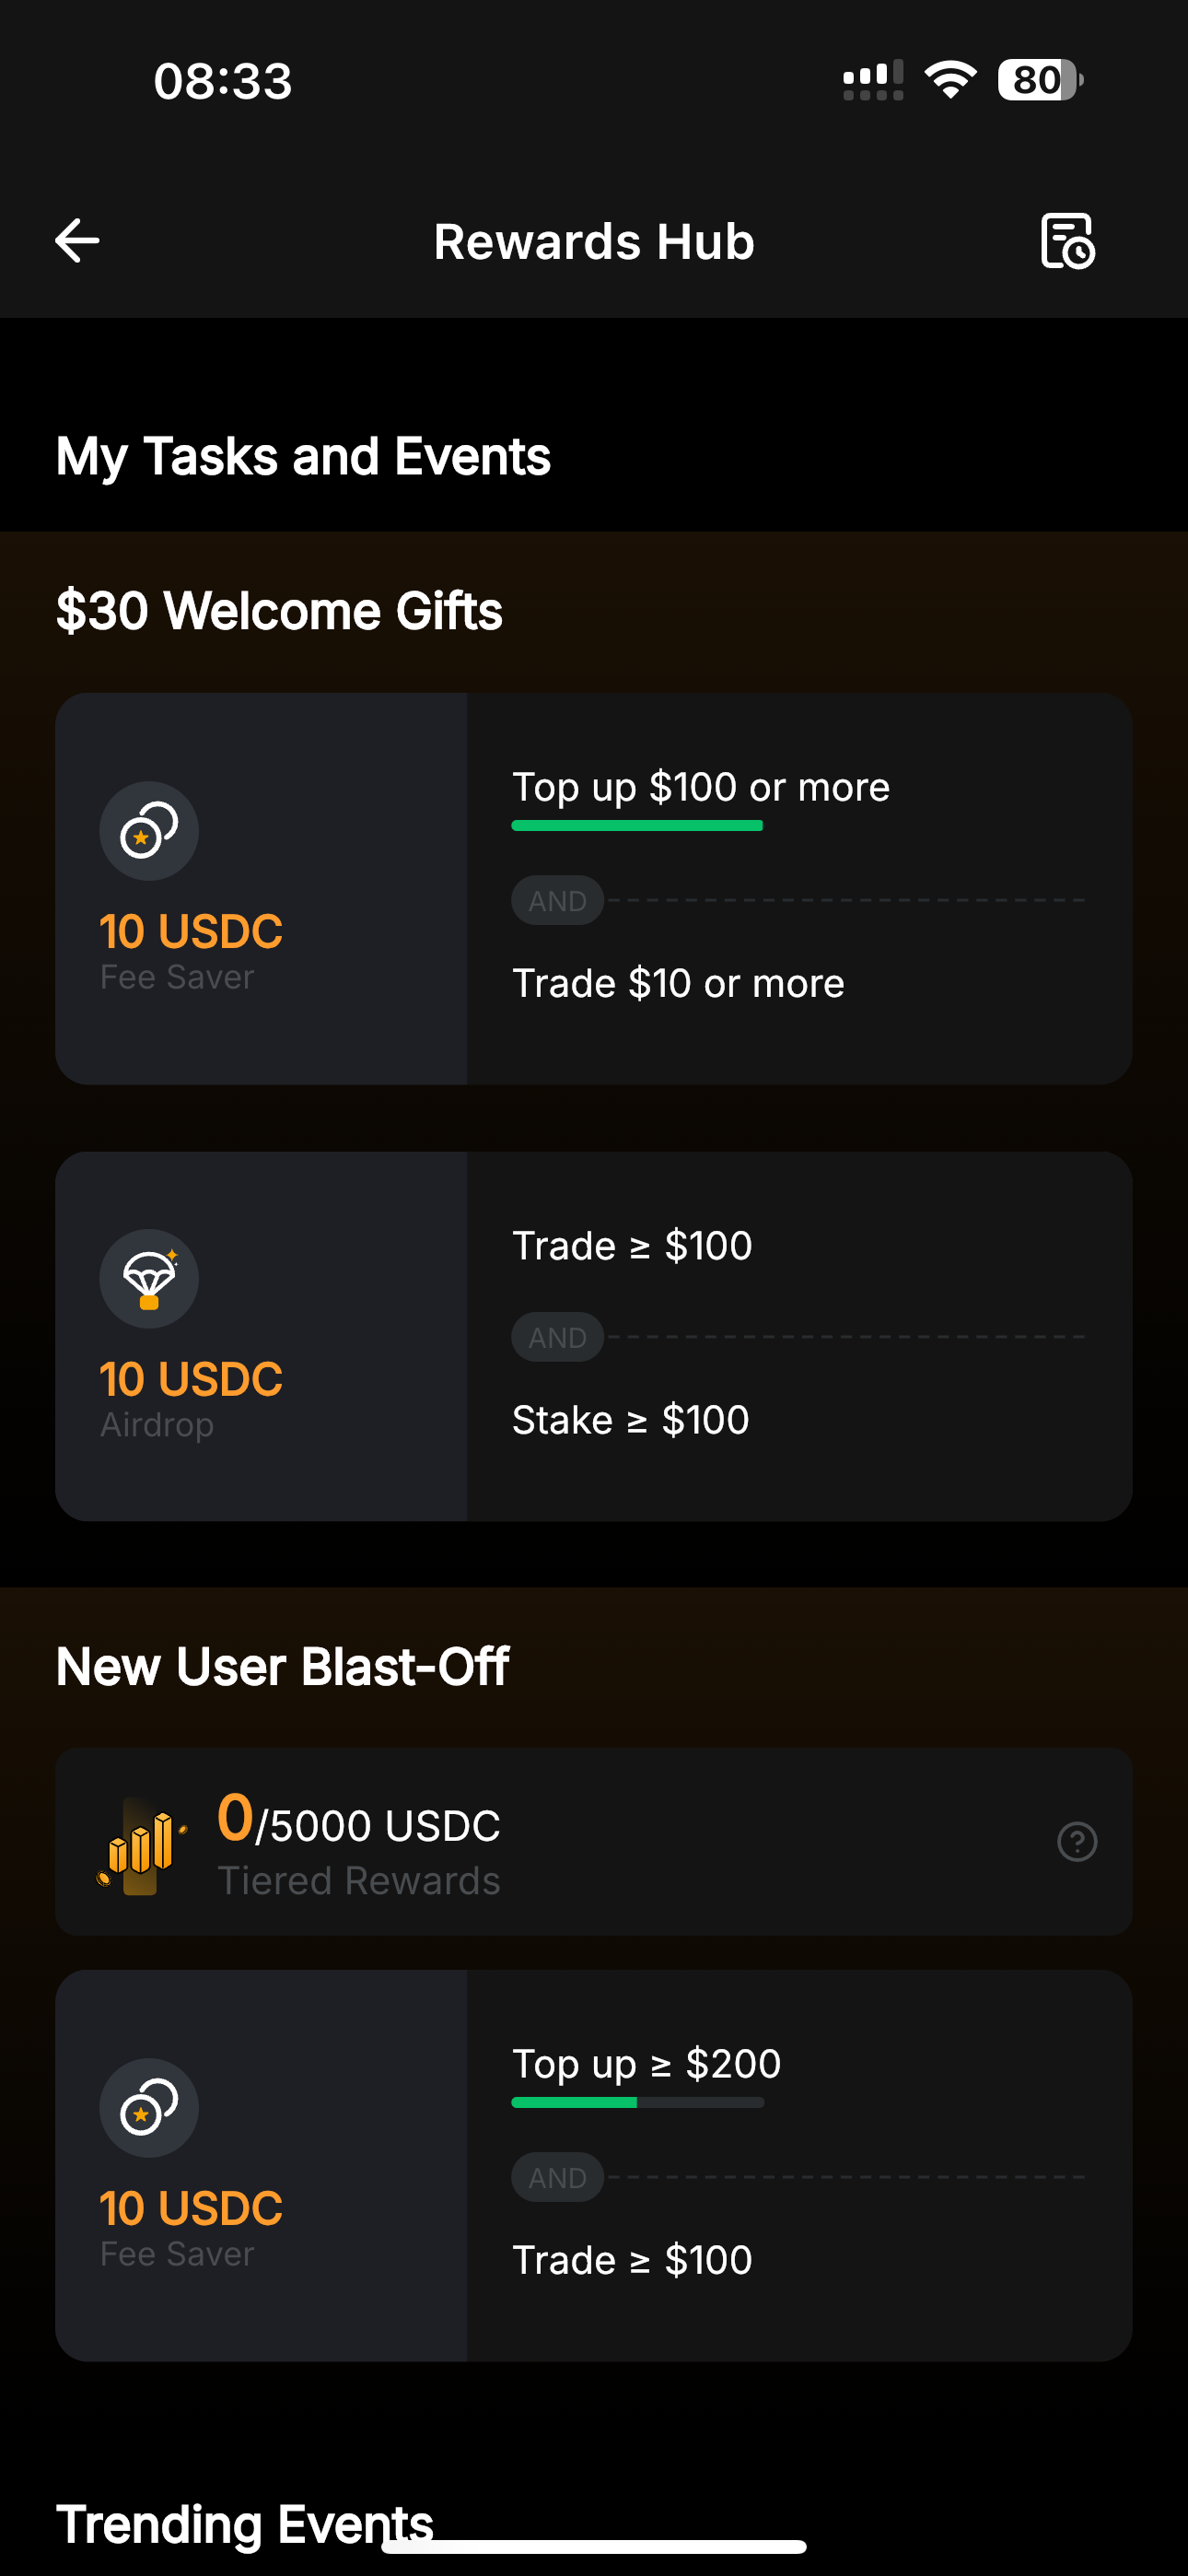Select 'Trade $10 or more' task

[678, 983]
